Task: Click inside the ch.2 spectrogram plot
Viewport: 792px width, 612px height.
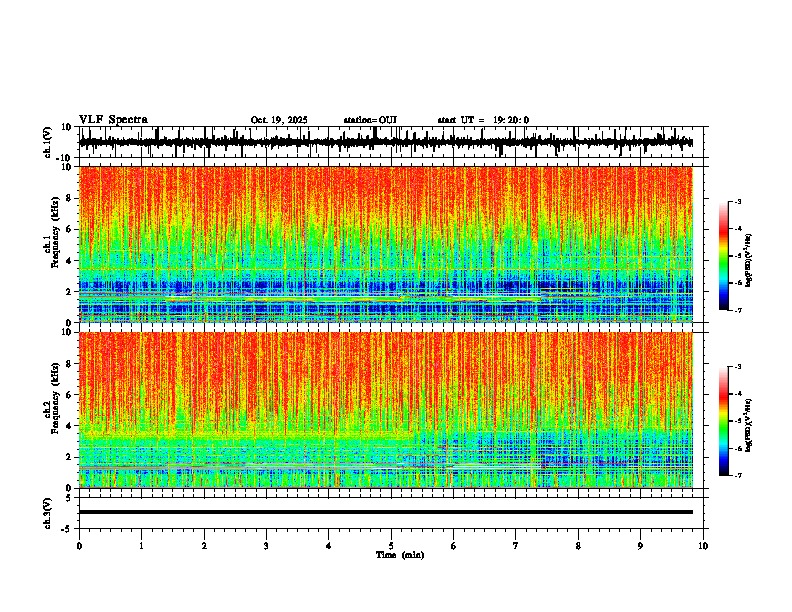Action: 386,410
